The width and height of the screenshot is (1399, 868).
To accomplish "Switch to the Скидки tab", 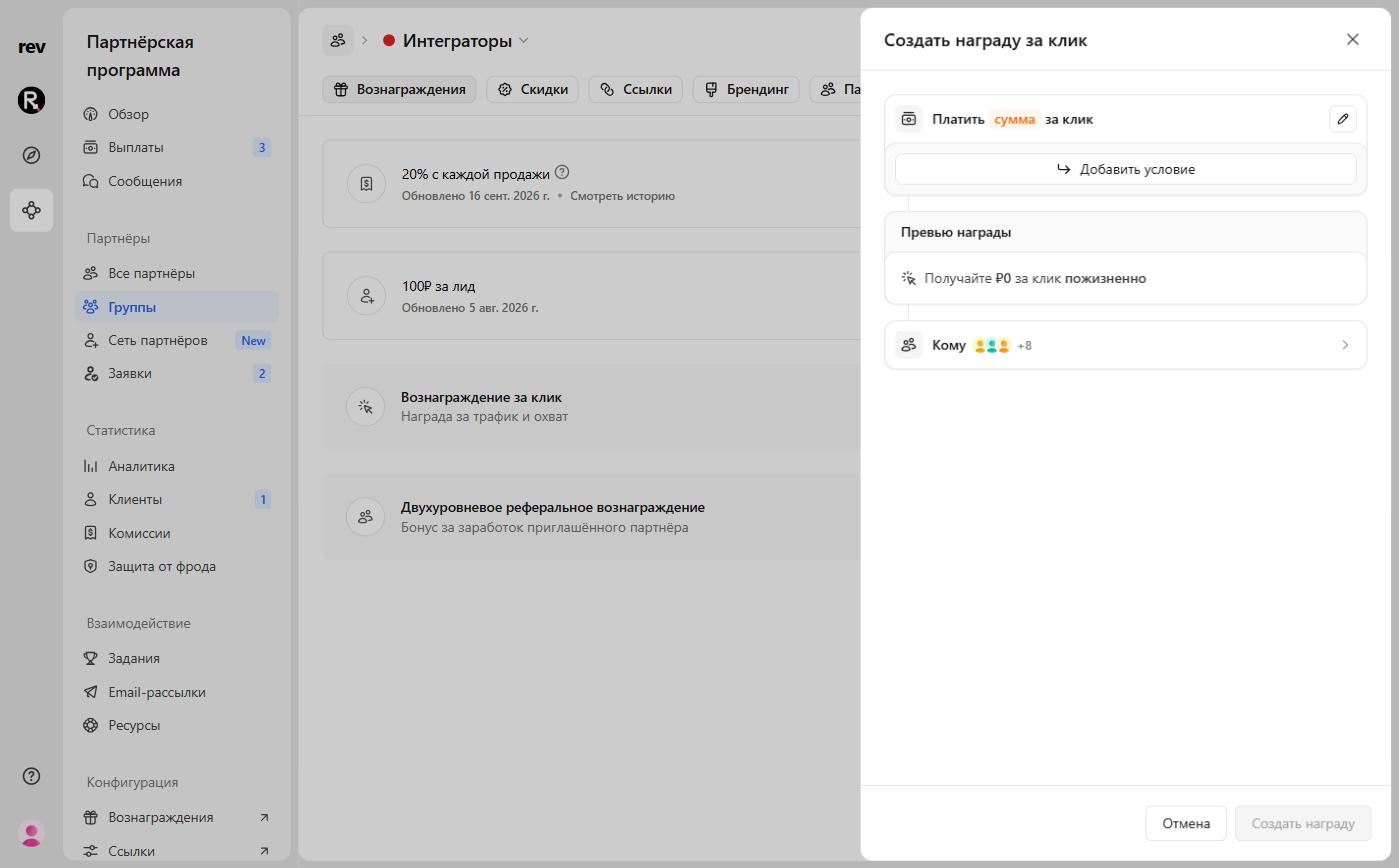I will [534, 89].
